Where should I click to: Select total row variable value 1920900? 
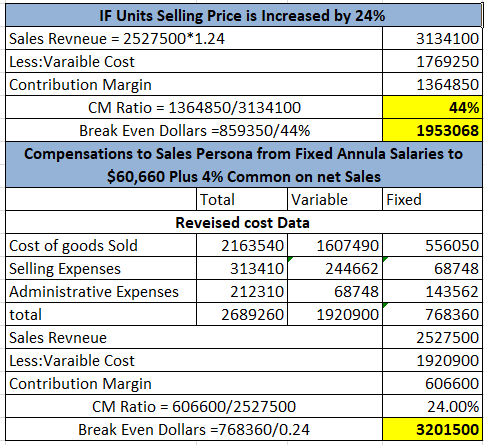click(335, 314)
